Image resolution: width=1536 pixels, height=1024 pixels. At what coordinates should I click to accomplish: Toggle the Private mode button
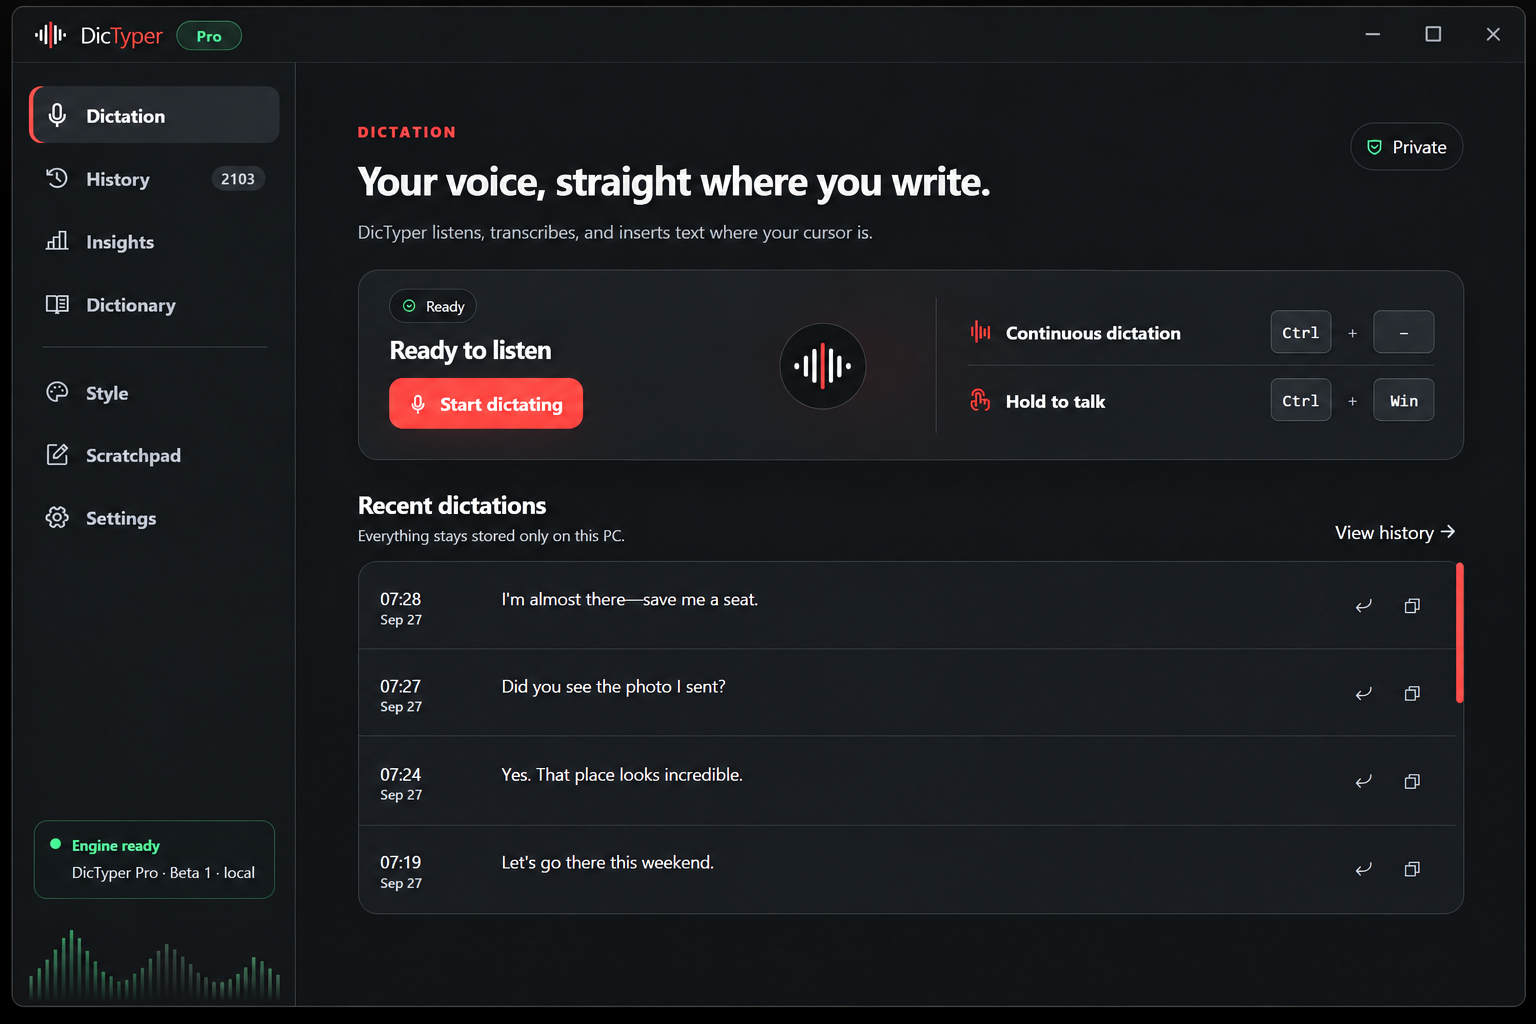tap(1406, 147)
